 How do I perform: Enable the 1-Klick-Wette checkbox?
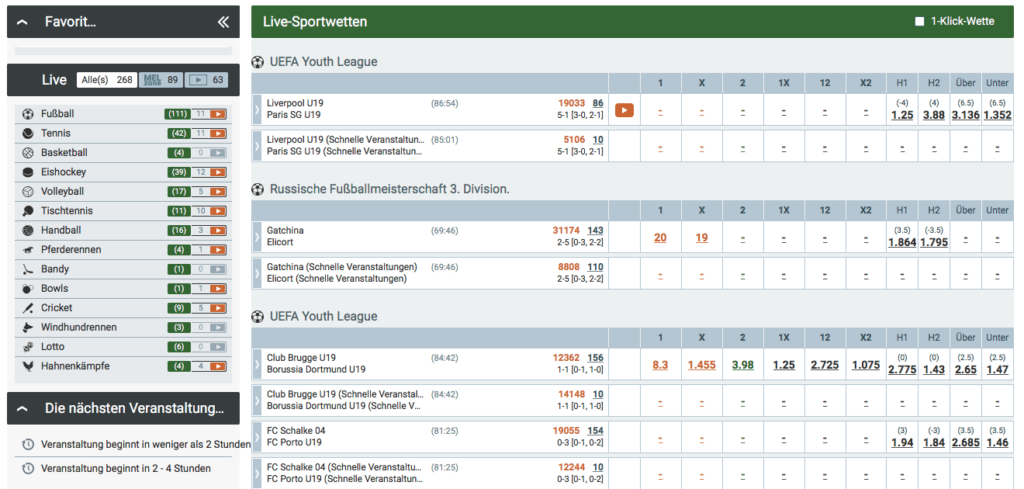(920, 22)
